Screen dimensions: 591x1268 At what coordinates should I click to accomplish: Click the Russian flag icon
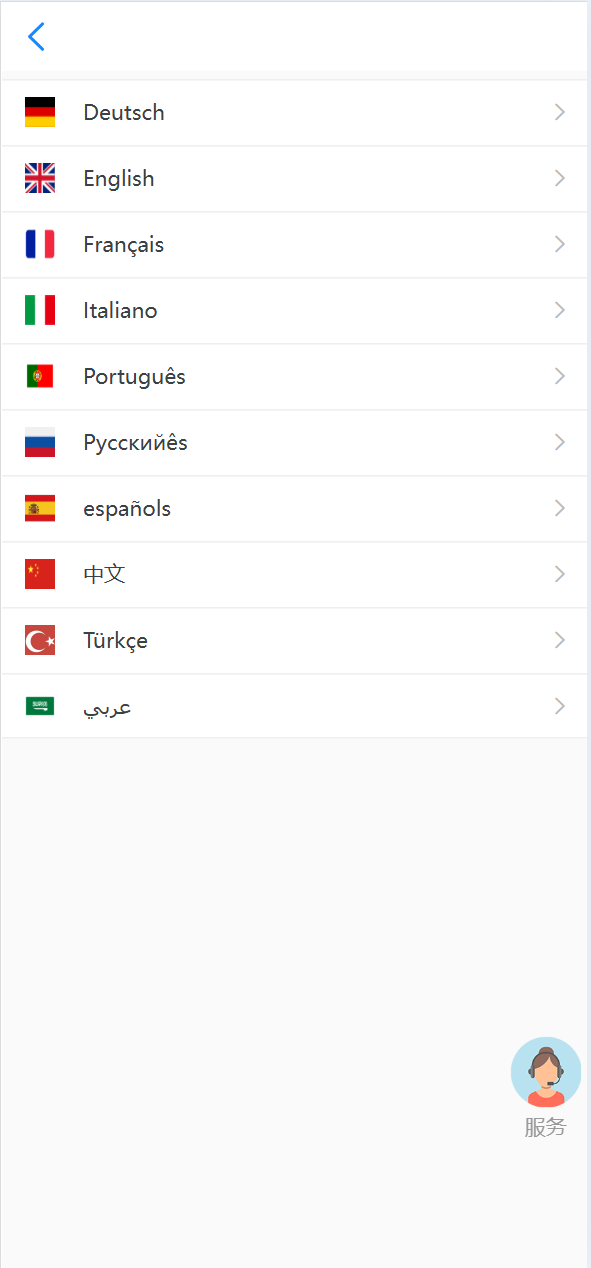(40, 442)
